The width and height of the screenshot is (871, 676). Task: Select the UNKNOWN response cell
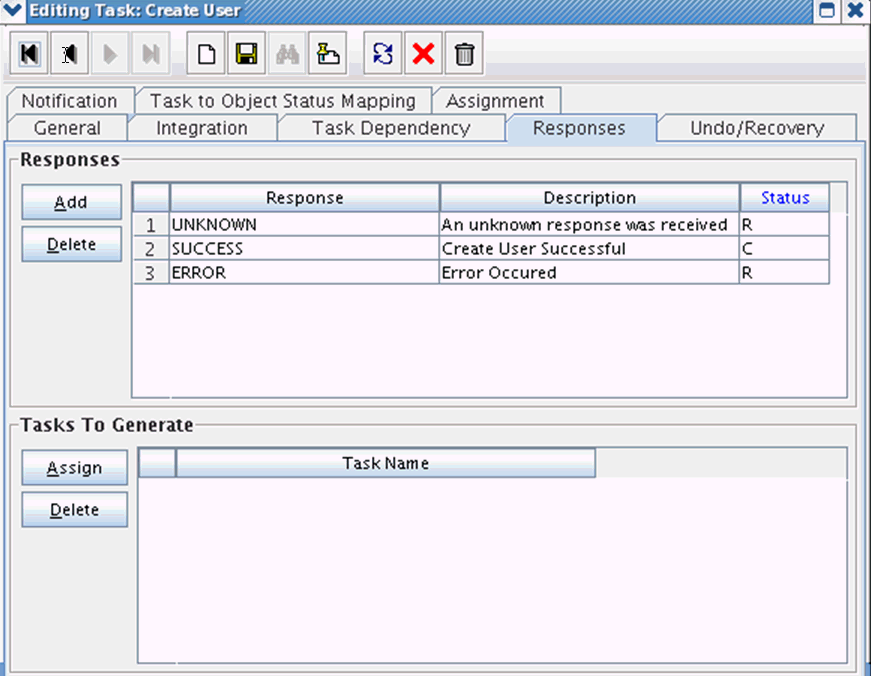pyautogui.click(x=304, y=225)
